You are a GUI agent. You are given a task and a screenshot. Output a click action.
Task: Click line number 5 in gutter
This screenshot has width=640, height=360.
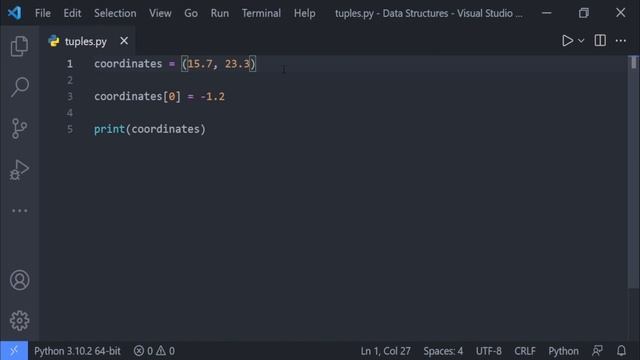click(x=70, y=129)
